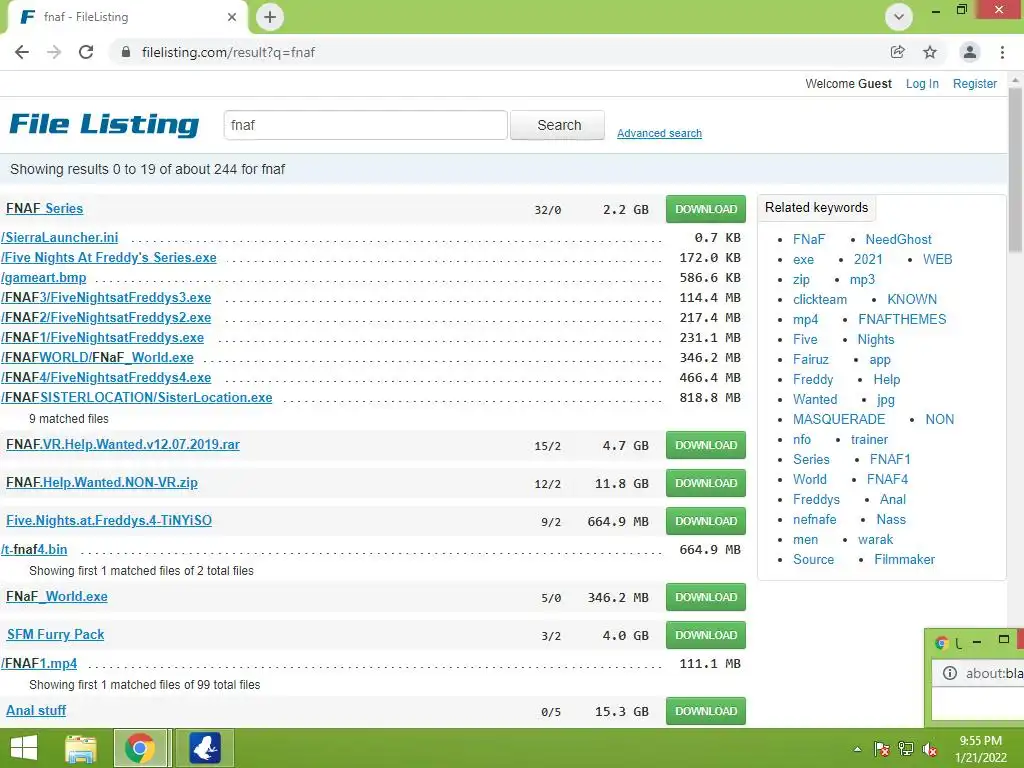
Task: View site information lock icon
Action: coord(126,52)
